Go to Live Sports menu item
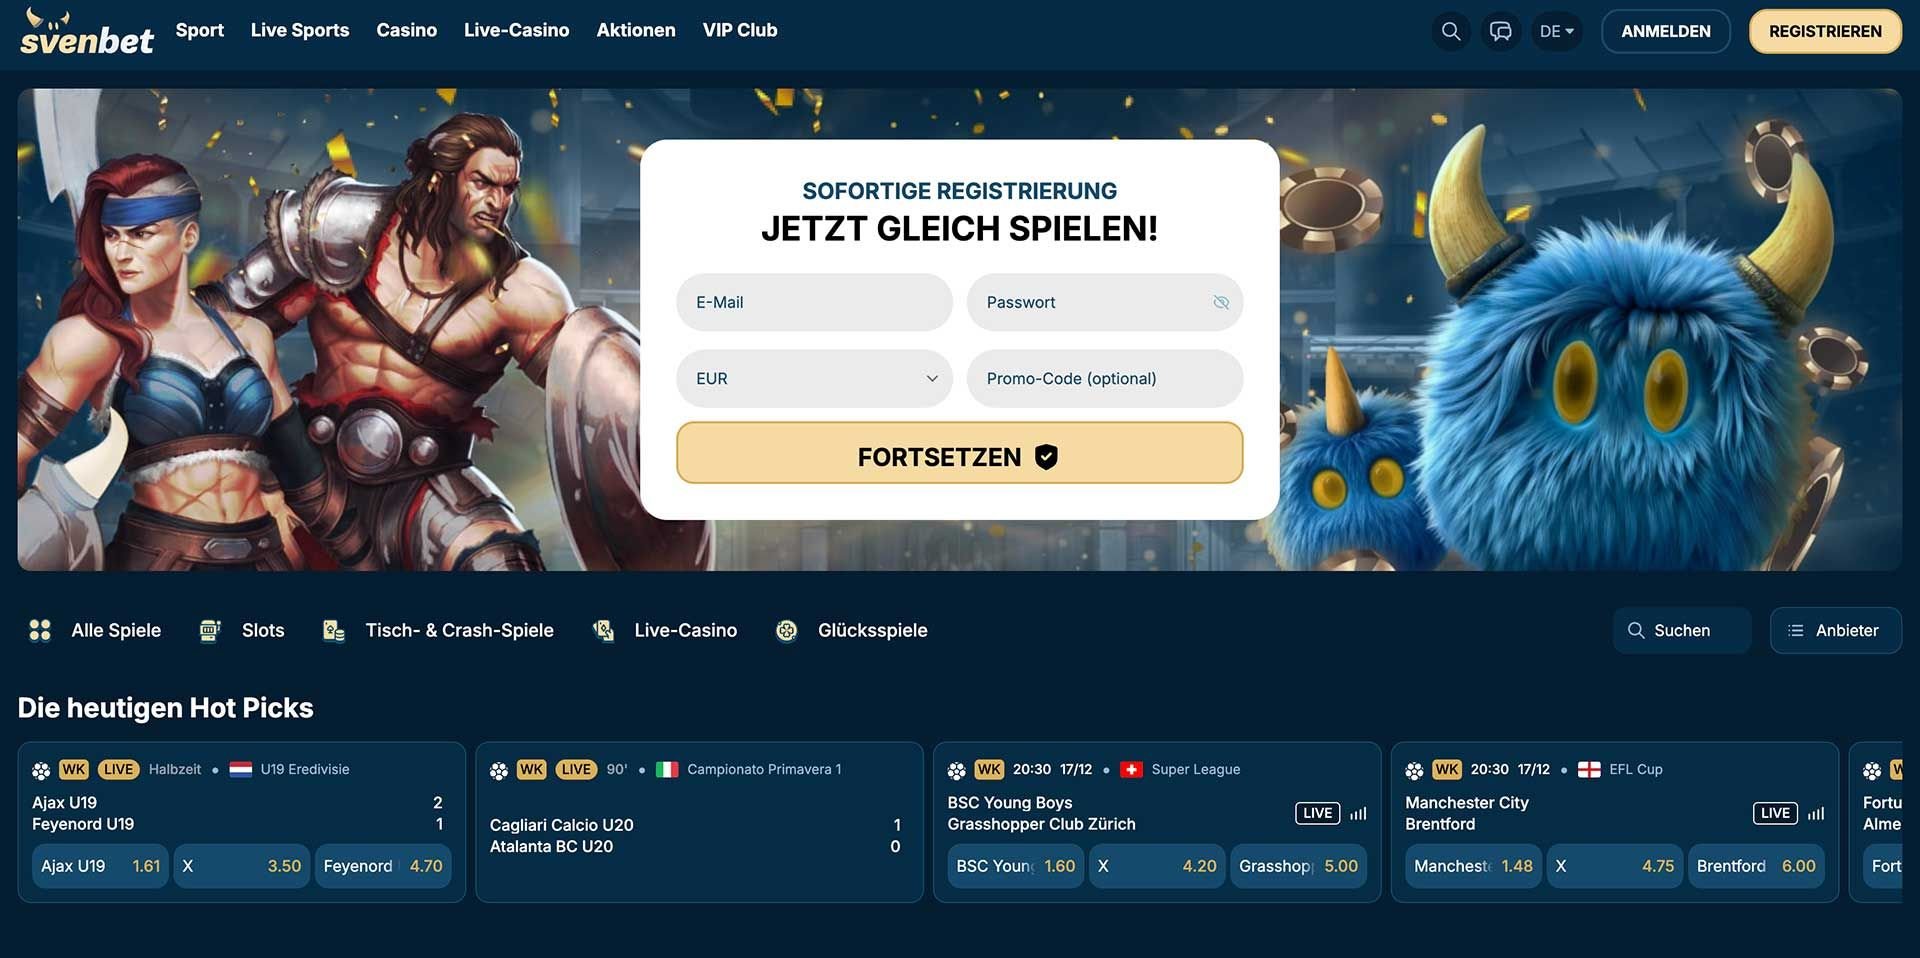The image size is (1920, 958). pyautogui.click(x=300, y=30)
